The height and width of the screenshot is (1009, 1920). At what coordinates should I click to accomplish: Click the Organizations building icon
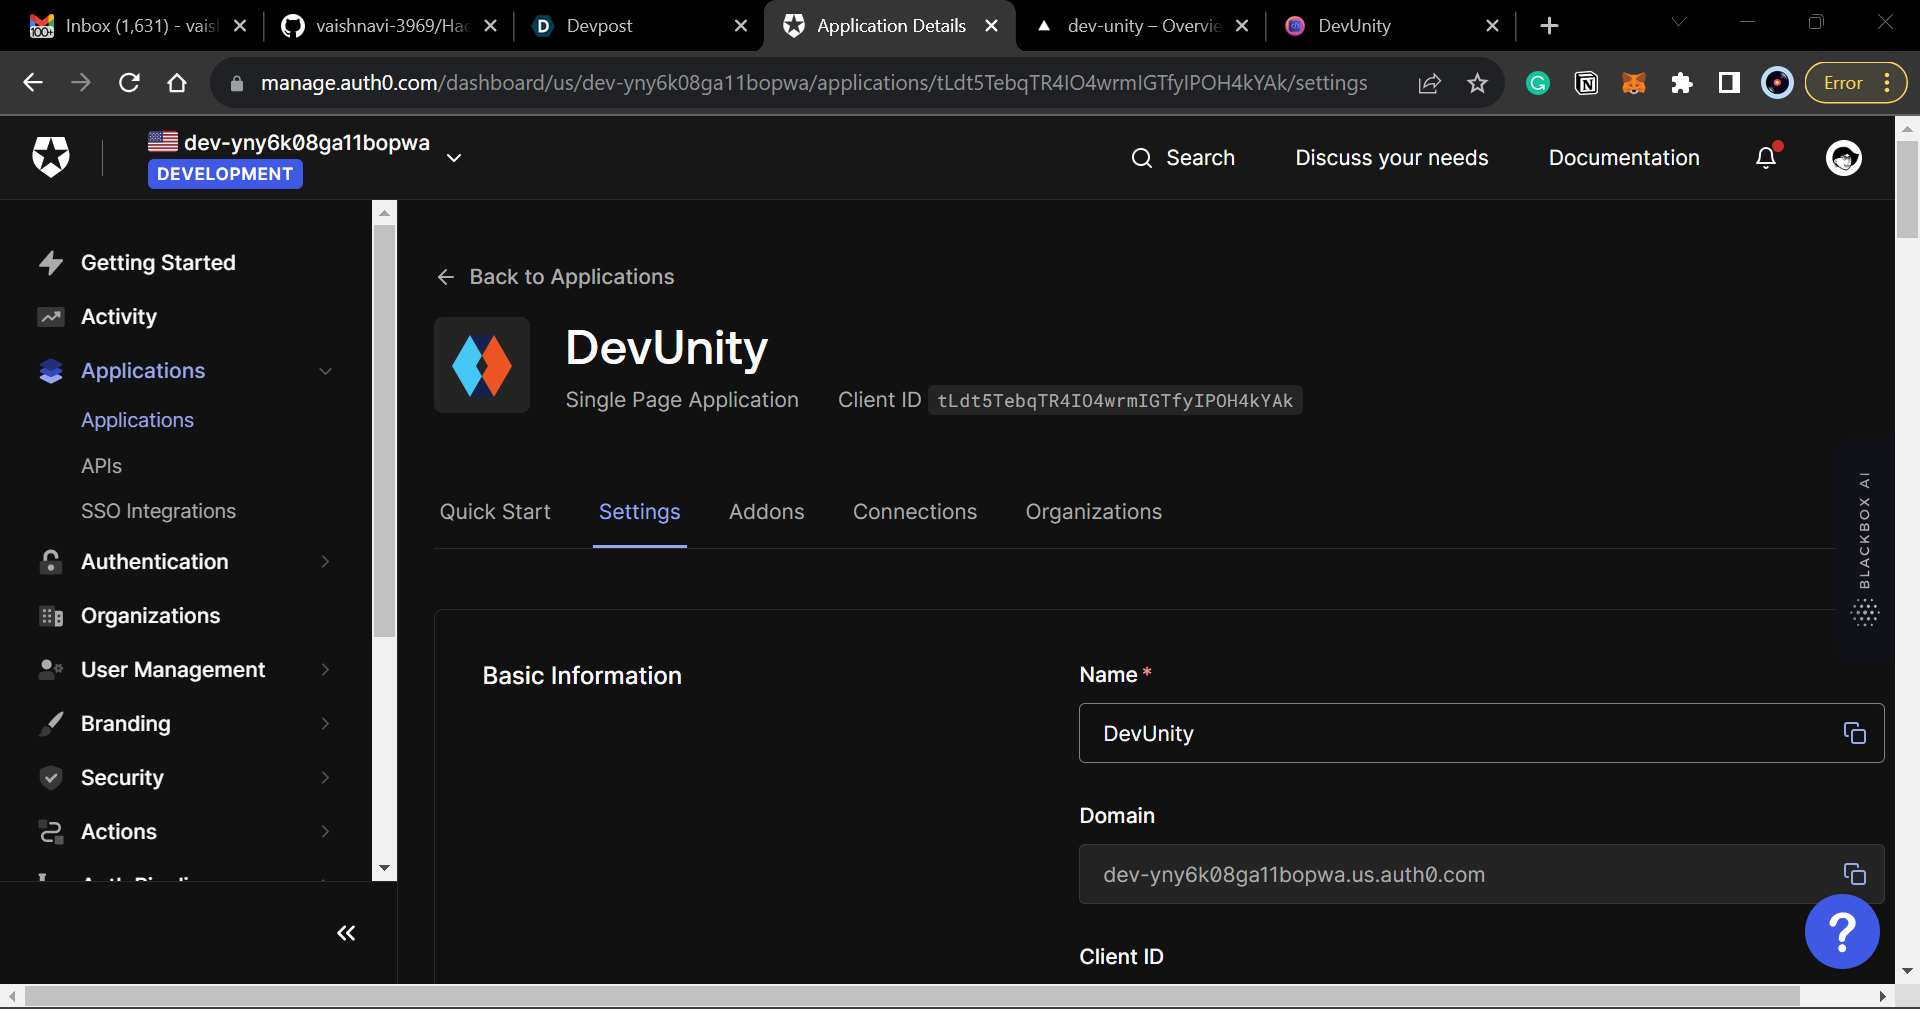[x=51, y=616]
